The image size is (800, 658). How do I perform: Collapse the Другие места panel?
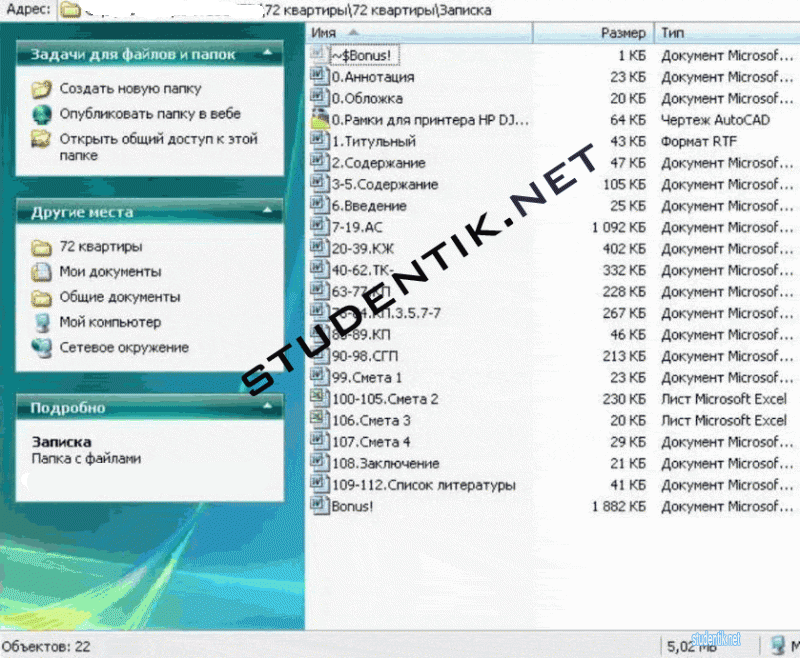(x=267, y=211)
